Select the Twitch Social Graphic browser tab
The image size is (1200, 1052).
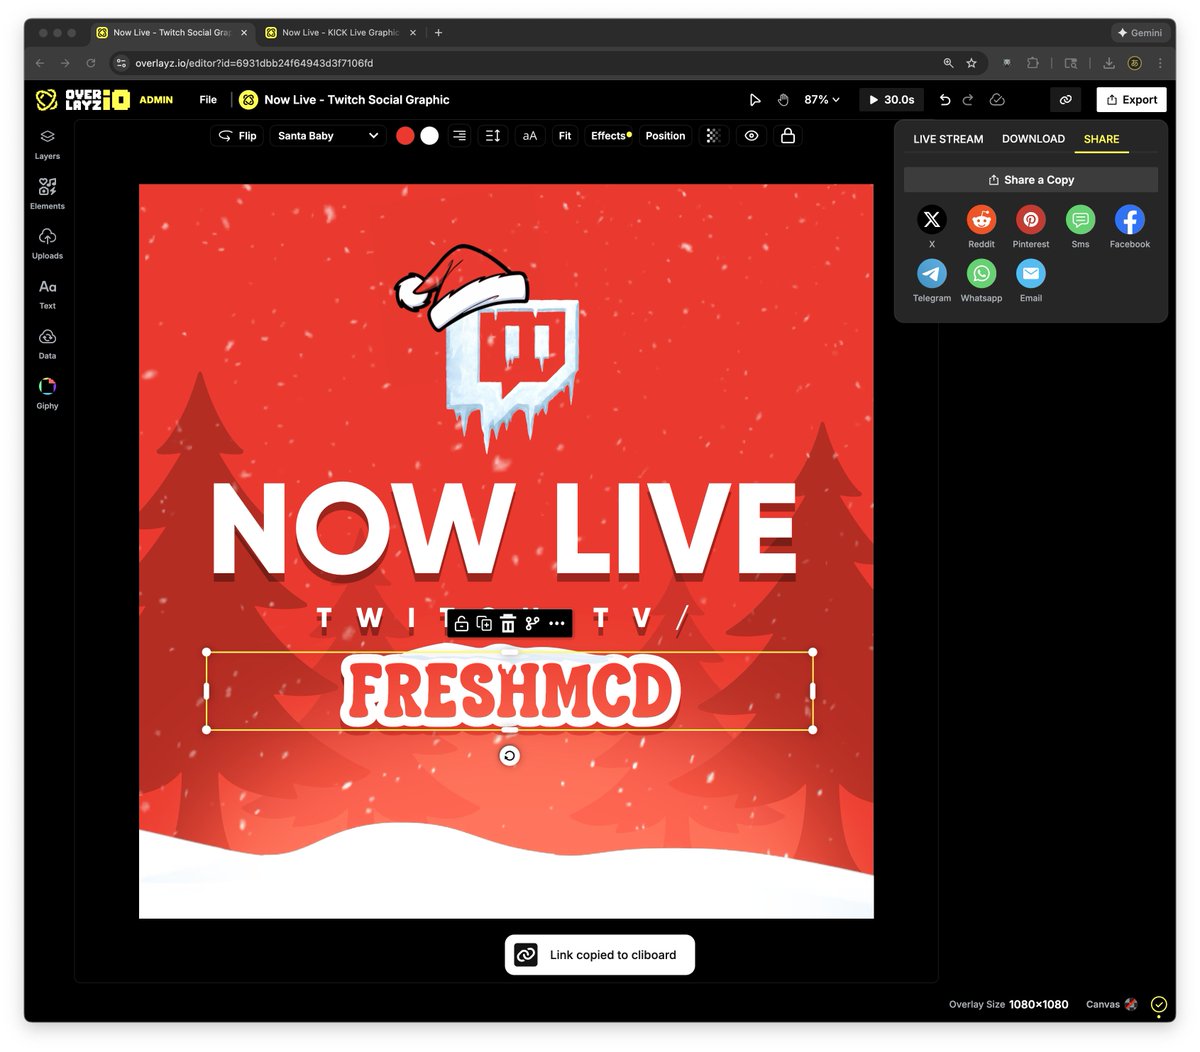(172, 33)
